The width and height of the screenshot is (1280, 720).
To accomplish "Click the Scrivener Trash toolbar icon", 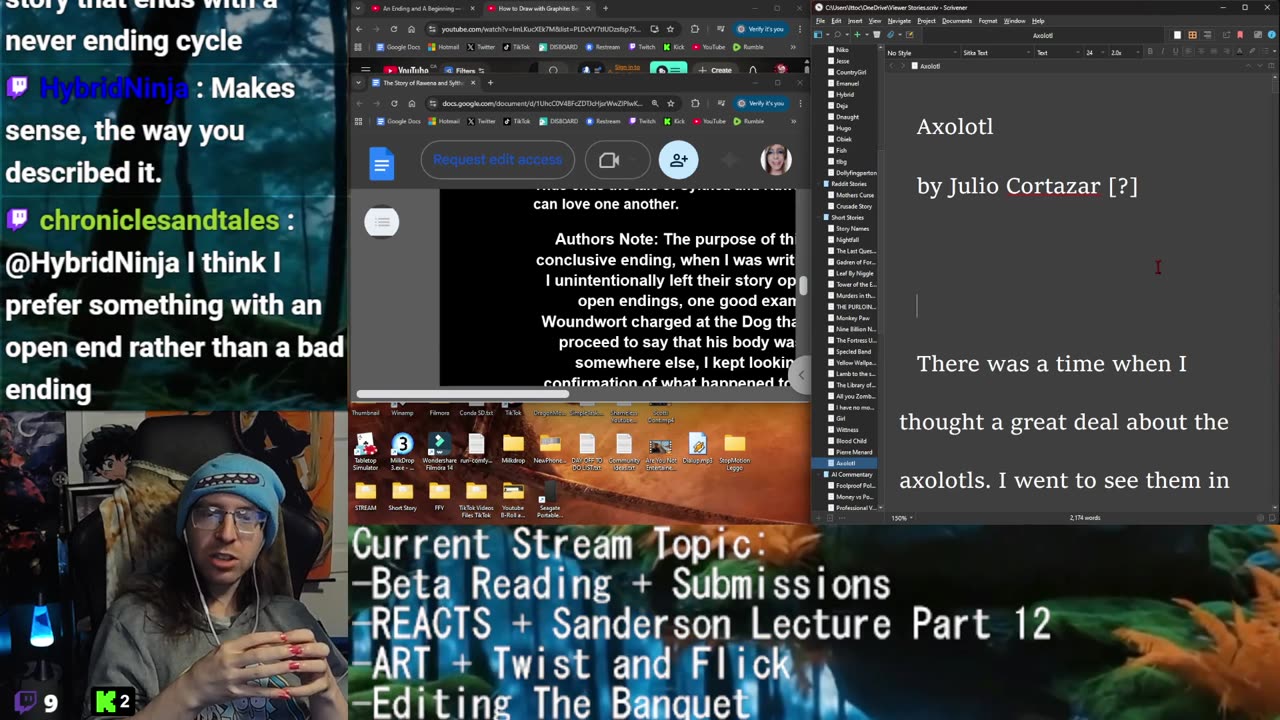I will (x=877, y=35).
